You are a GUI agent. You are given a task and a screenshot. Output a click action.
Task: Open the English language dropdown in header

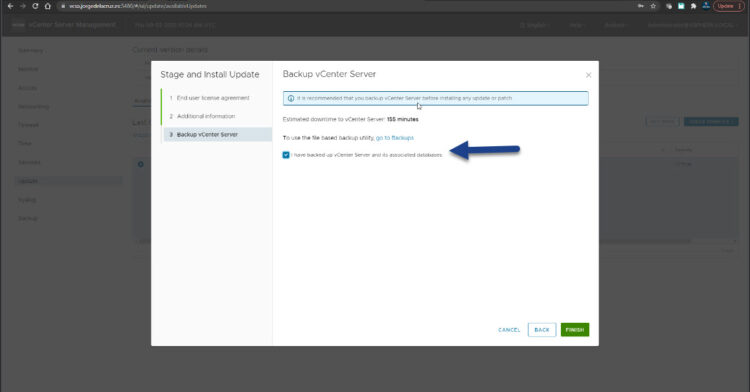point(534,25)
